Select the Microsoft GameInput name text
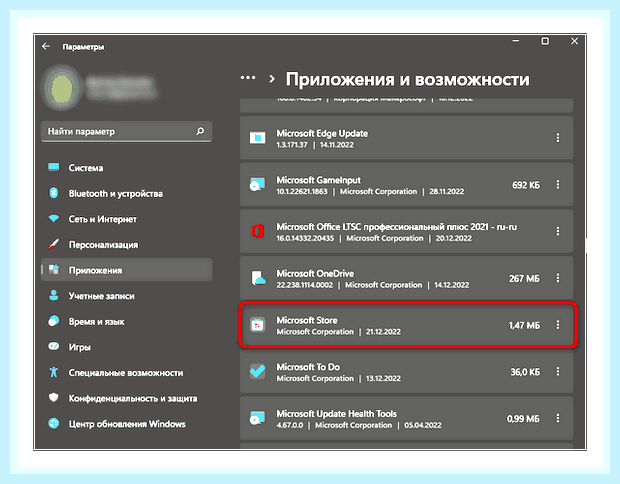 [x=318, y=180]
